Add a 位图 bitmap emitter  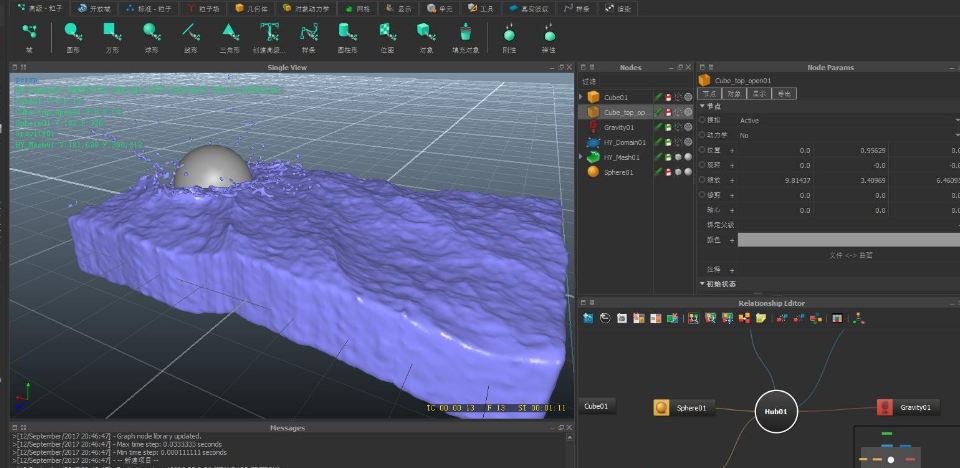tap(386, 31)
